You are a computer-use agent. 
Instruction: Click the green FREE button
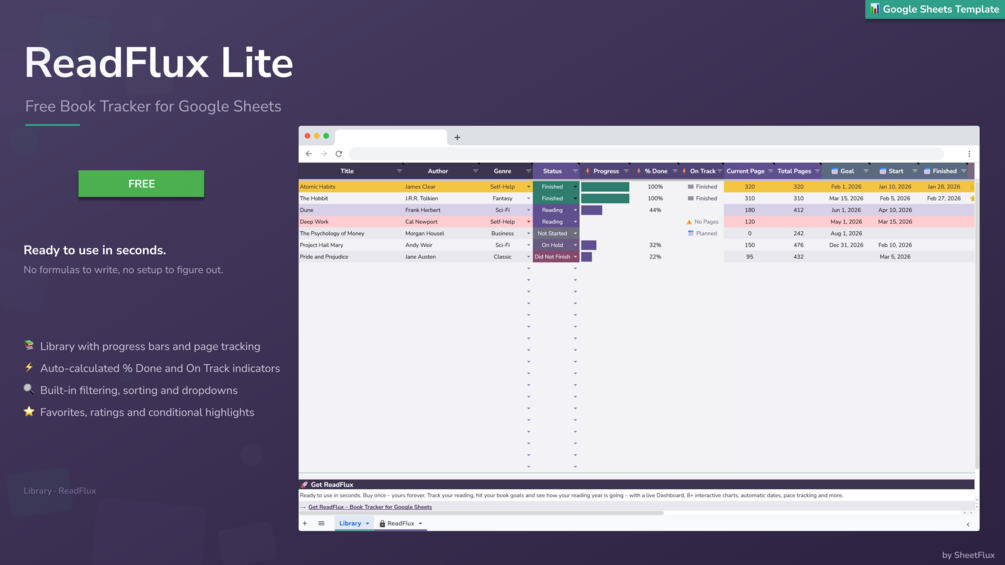click(x=141, y=184)
